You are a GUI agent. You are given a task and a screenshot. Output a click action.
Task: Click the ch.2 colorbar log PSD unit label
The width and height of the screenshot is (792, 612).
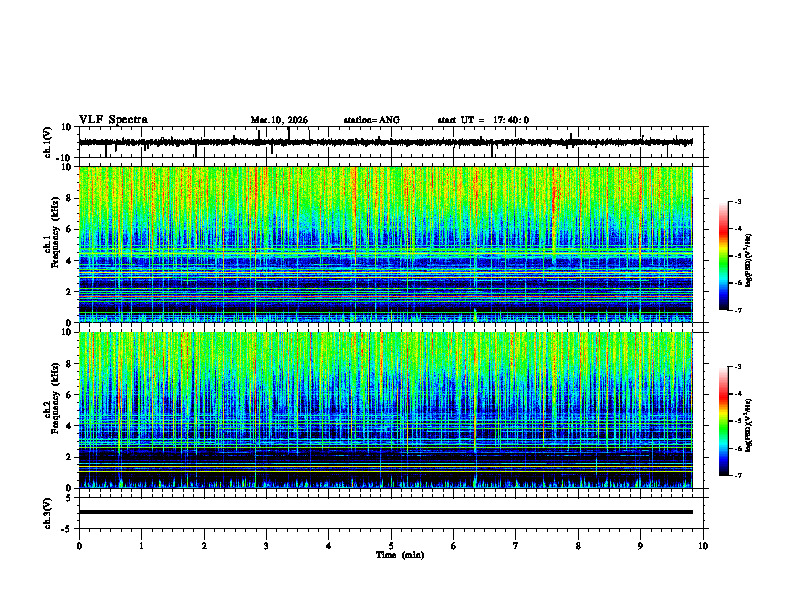click(x=749, y=426)
